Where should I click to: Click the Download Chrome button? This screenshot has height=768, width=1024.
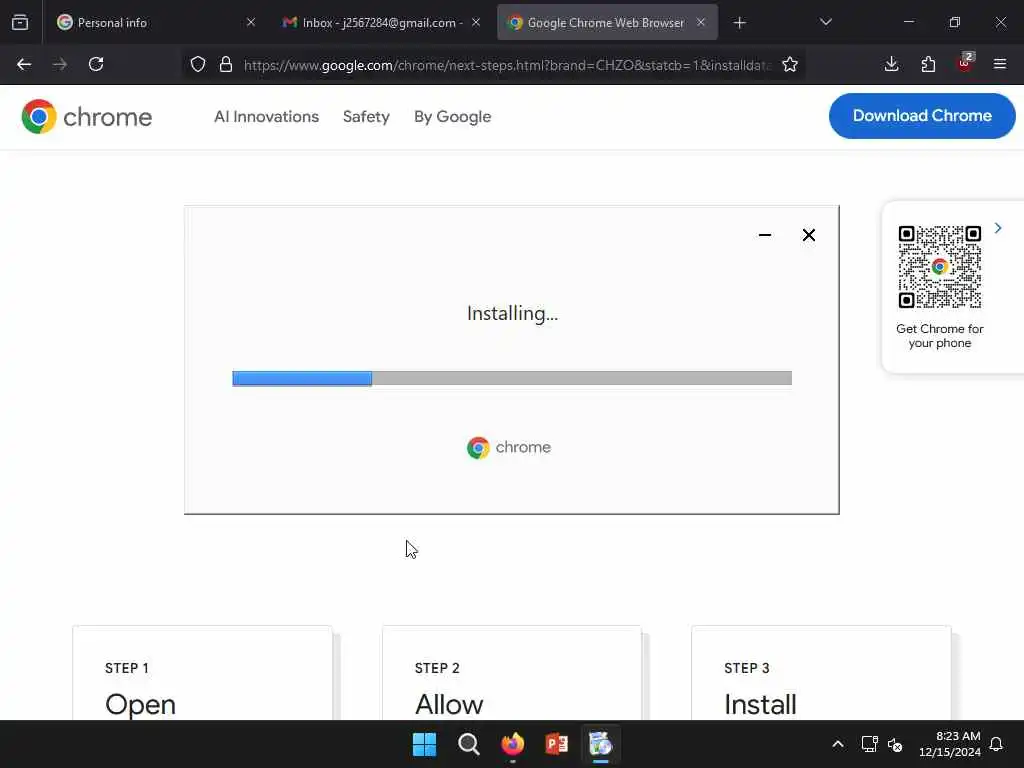(x=921, y=116)
